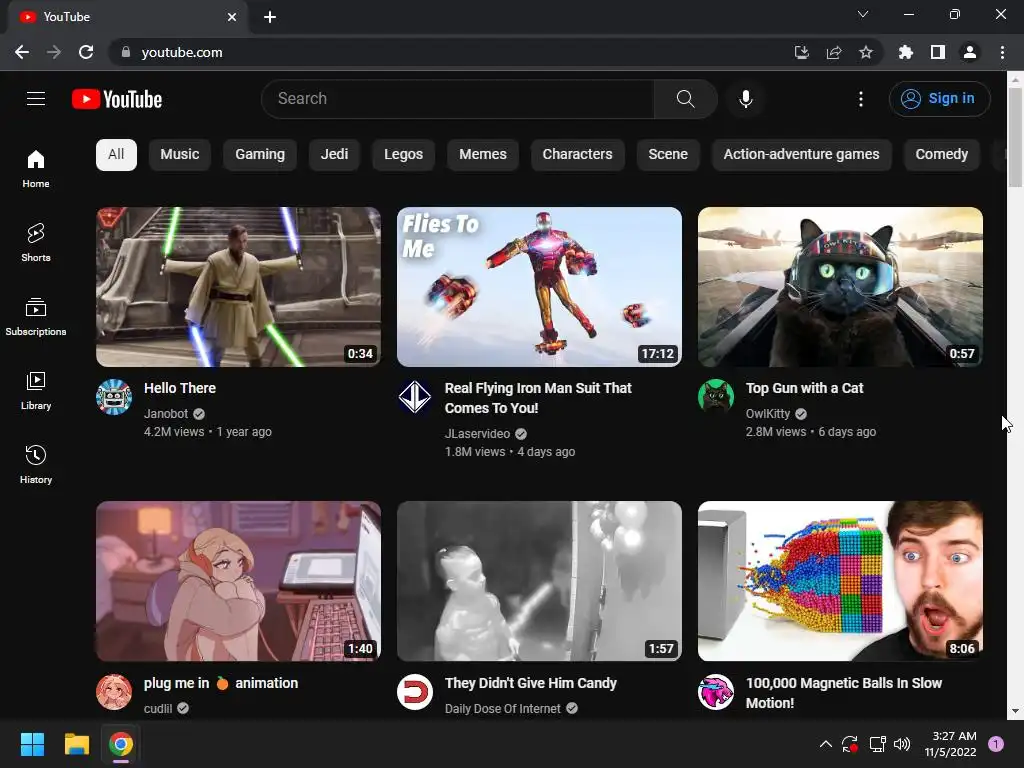View site info lock icon

point(126,52)
